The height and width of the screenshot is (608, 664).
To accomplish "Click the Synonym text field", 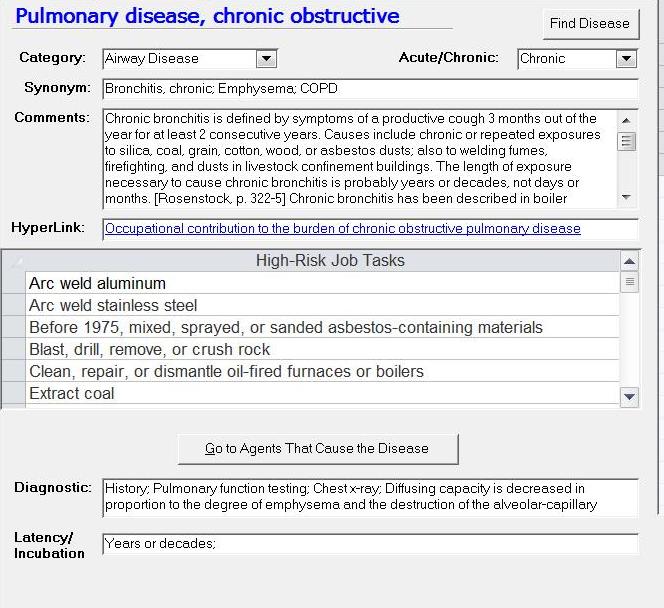I will (370, 89).
